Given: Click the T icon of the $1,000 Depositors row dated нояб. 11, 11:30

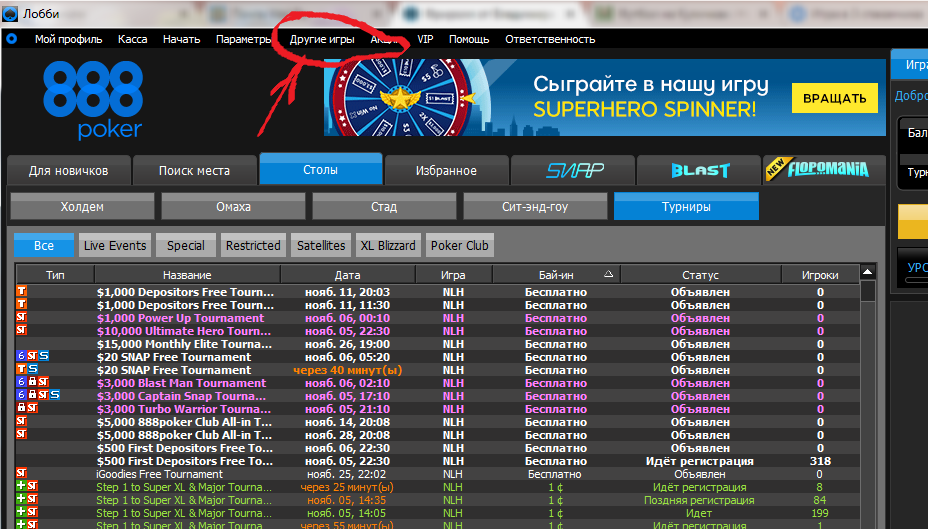Looking at the screenshot, I should [x=21, y=304].
